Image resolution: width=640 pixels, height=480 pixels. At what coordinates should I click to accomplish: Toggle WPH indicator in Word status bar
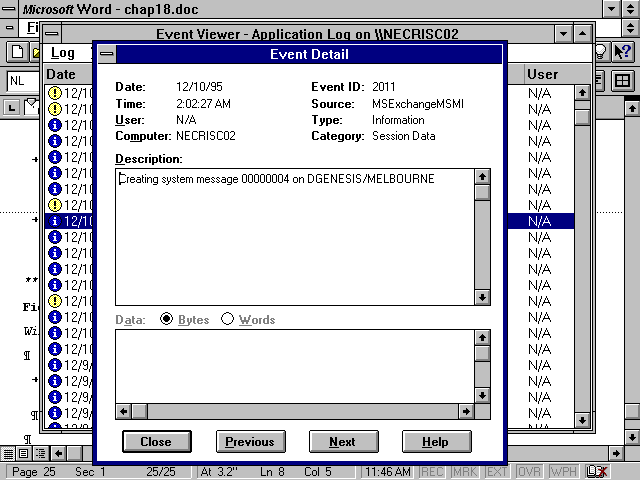pos(562,472)
